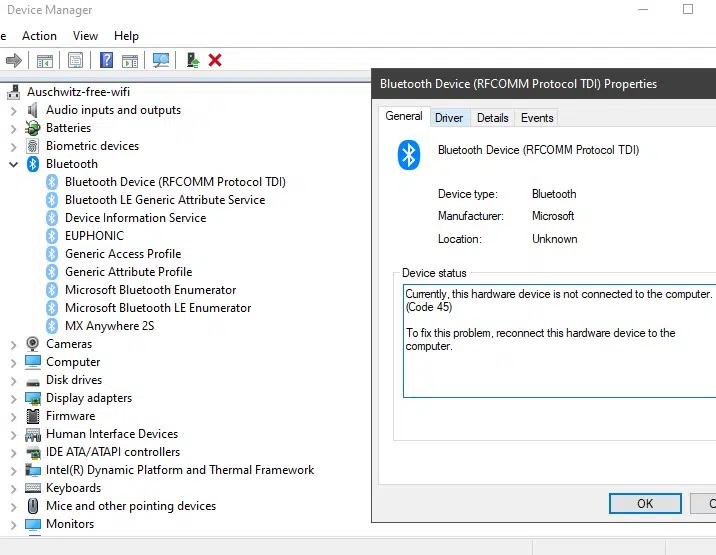Click the blue Help question mark icon
The height and width of the screenshot is (555, 716).
(106, 60)
